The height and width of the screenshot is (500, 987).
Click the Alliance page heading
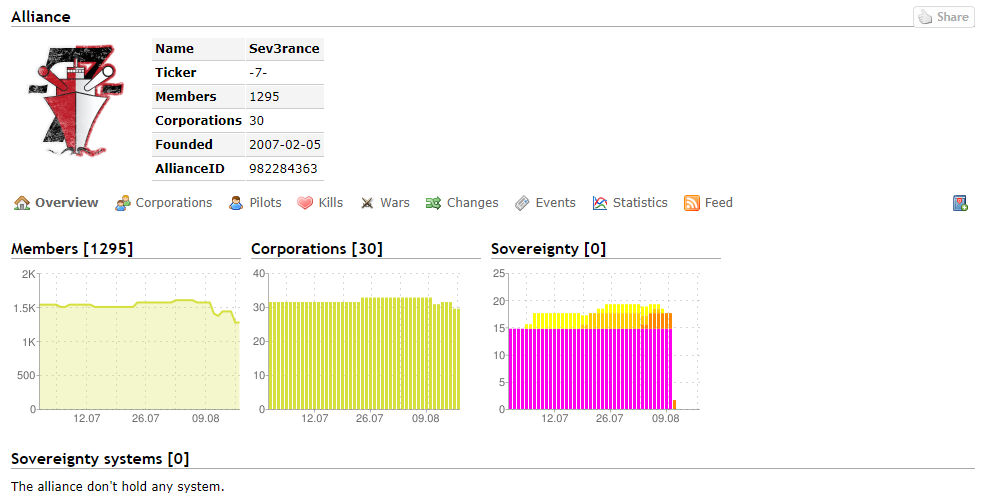[41, 17]
